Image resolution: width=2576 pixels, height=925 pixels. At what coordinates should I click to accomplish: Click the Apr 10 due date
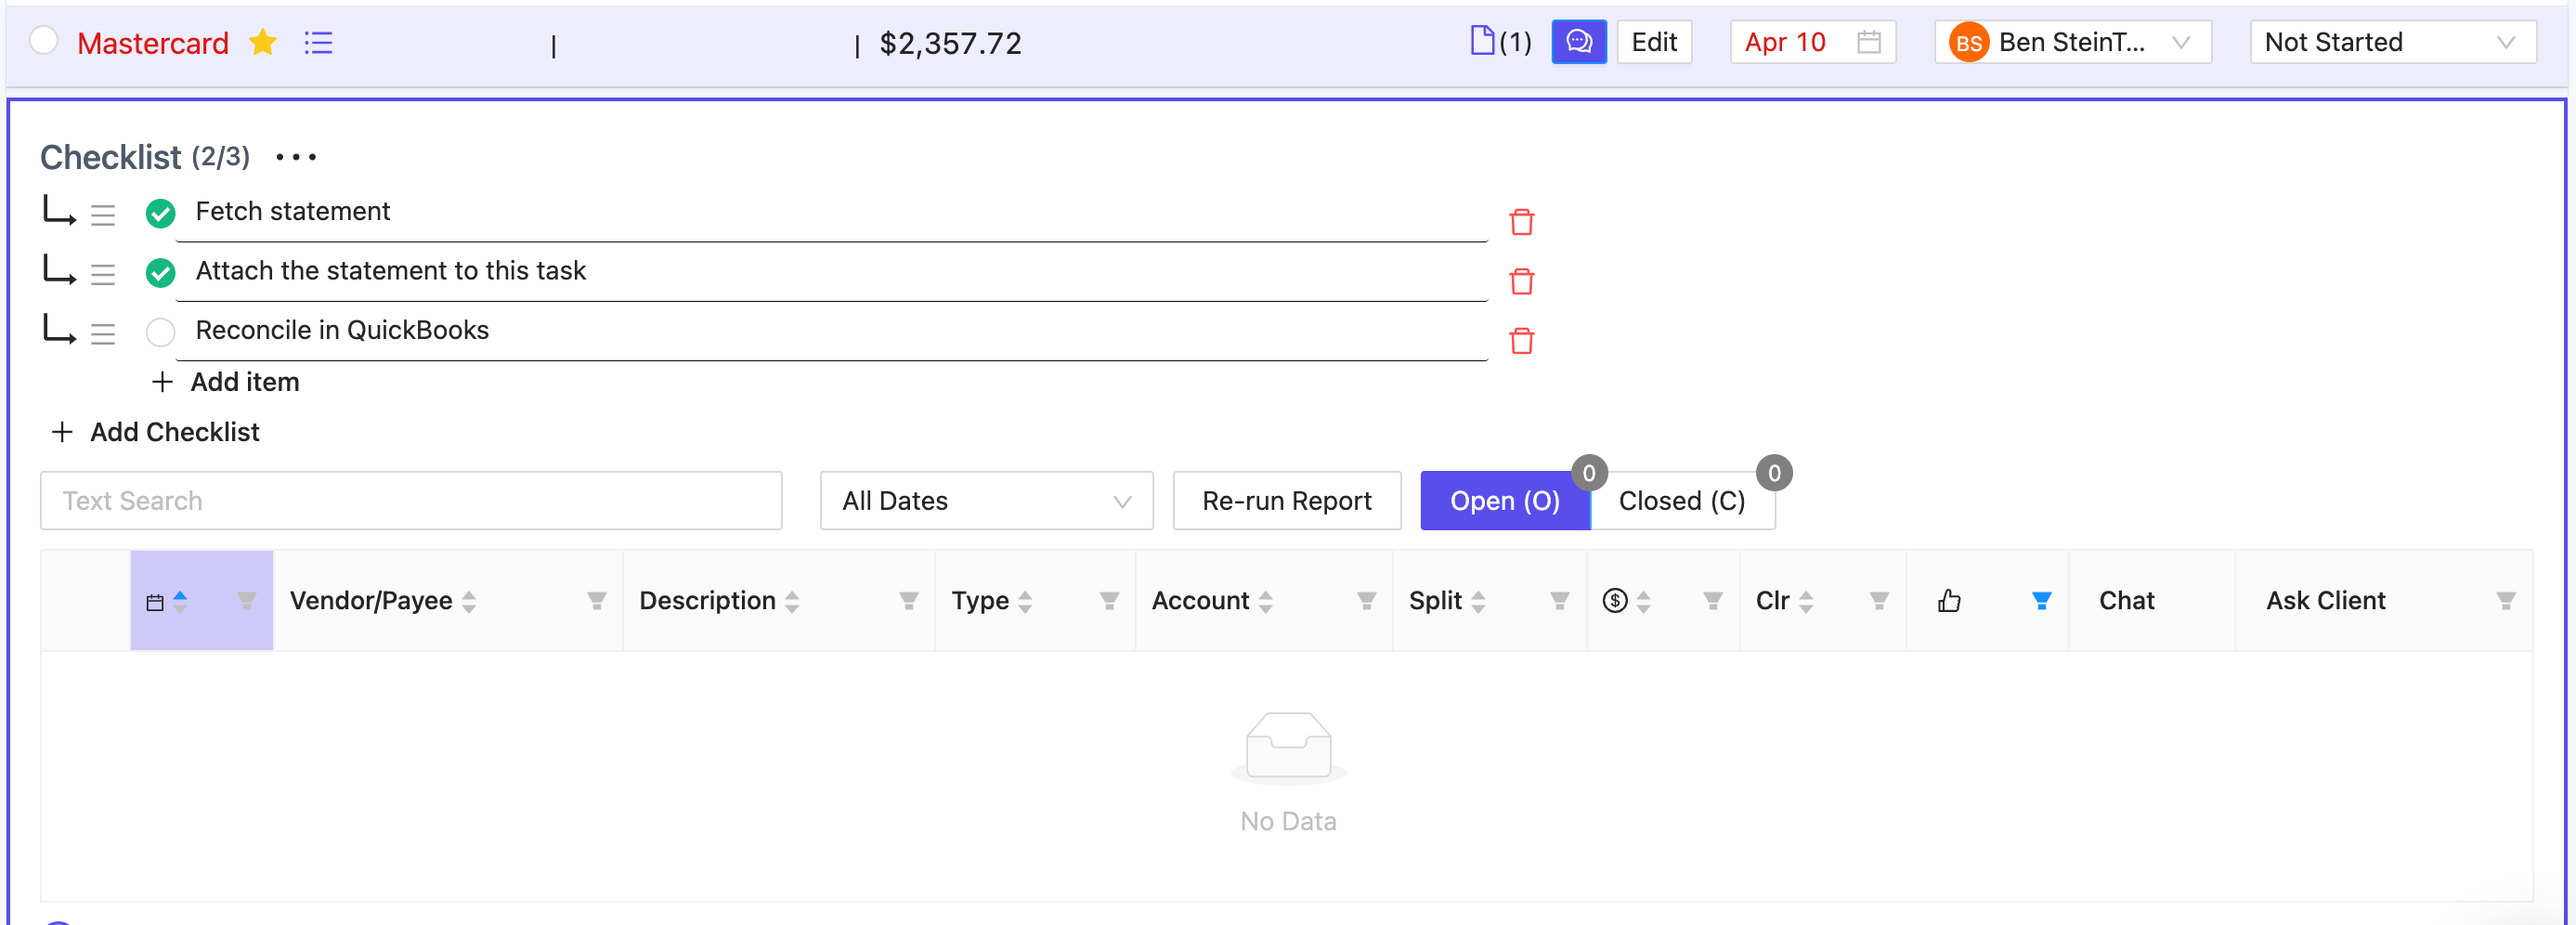pyautogui.click(x=1785, y=42)
